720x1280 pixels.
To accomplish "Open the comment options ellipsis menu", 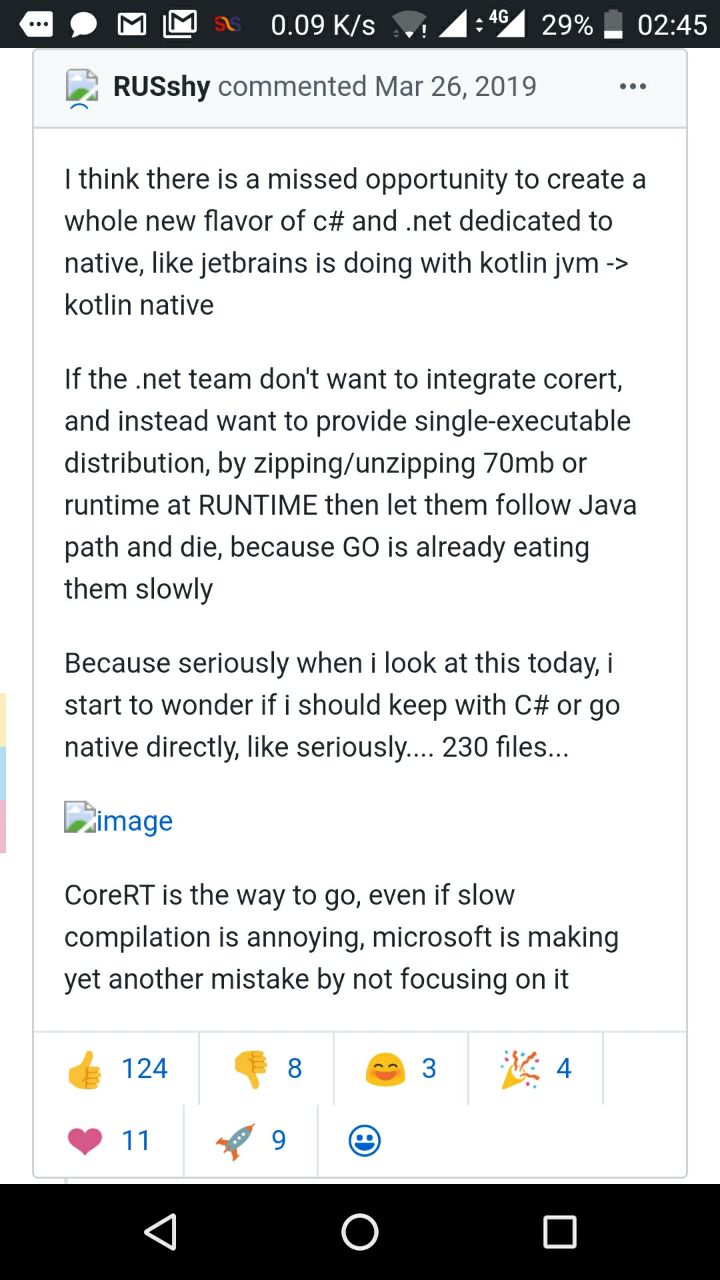I will click(x=633, y=87).
